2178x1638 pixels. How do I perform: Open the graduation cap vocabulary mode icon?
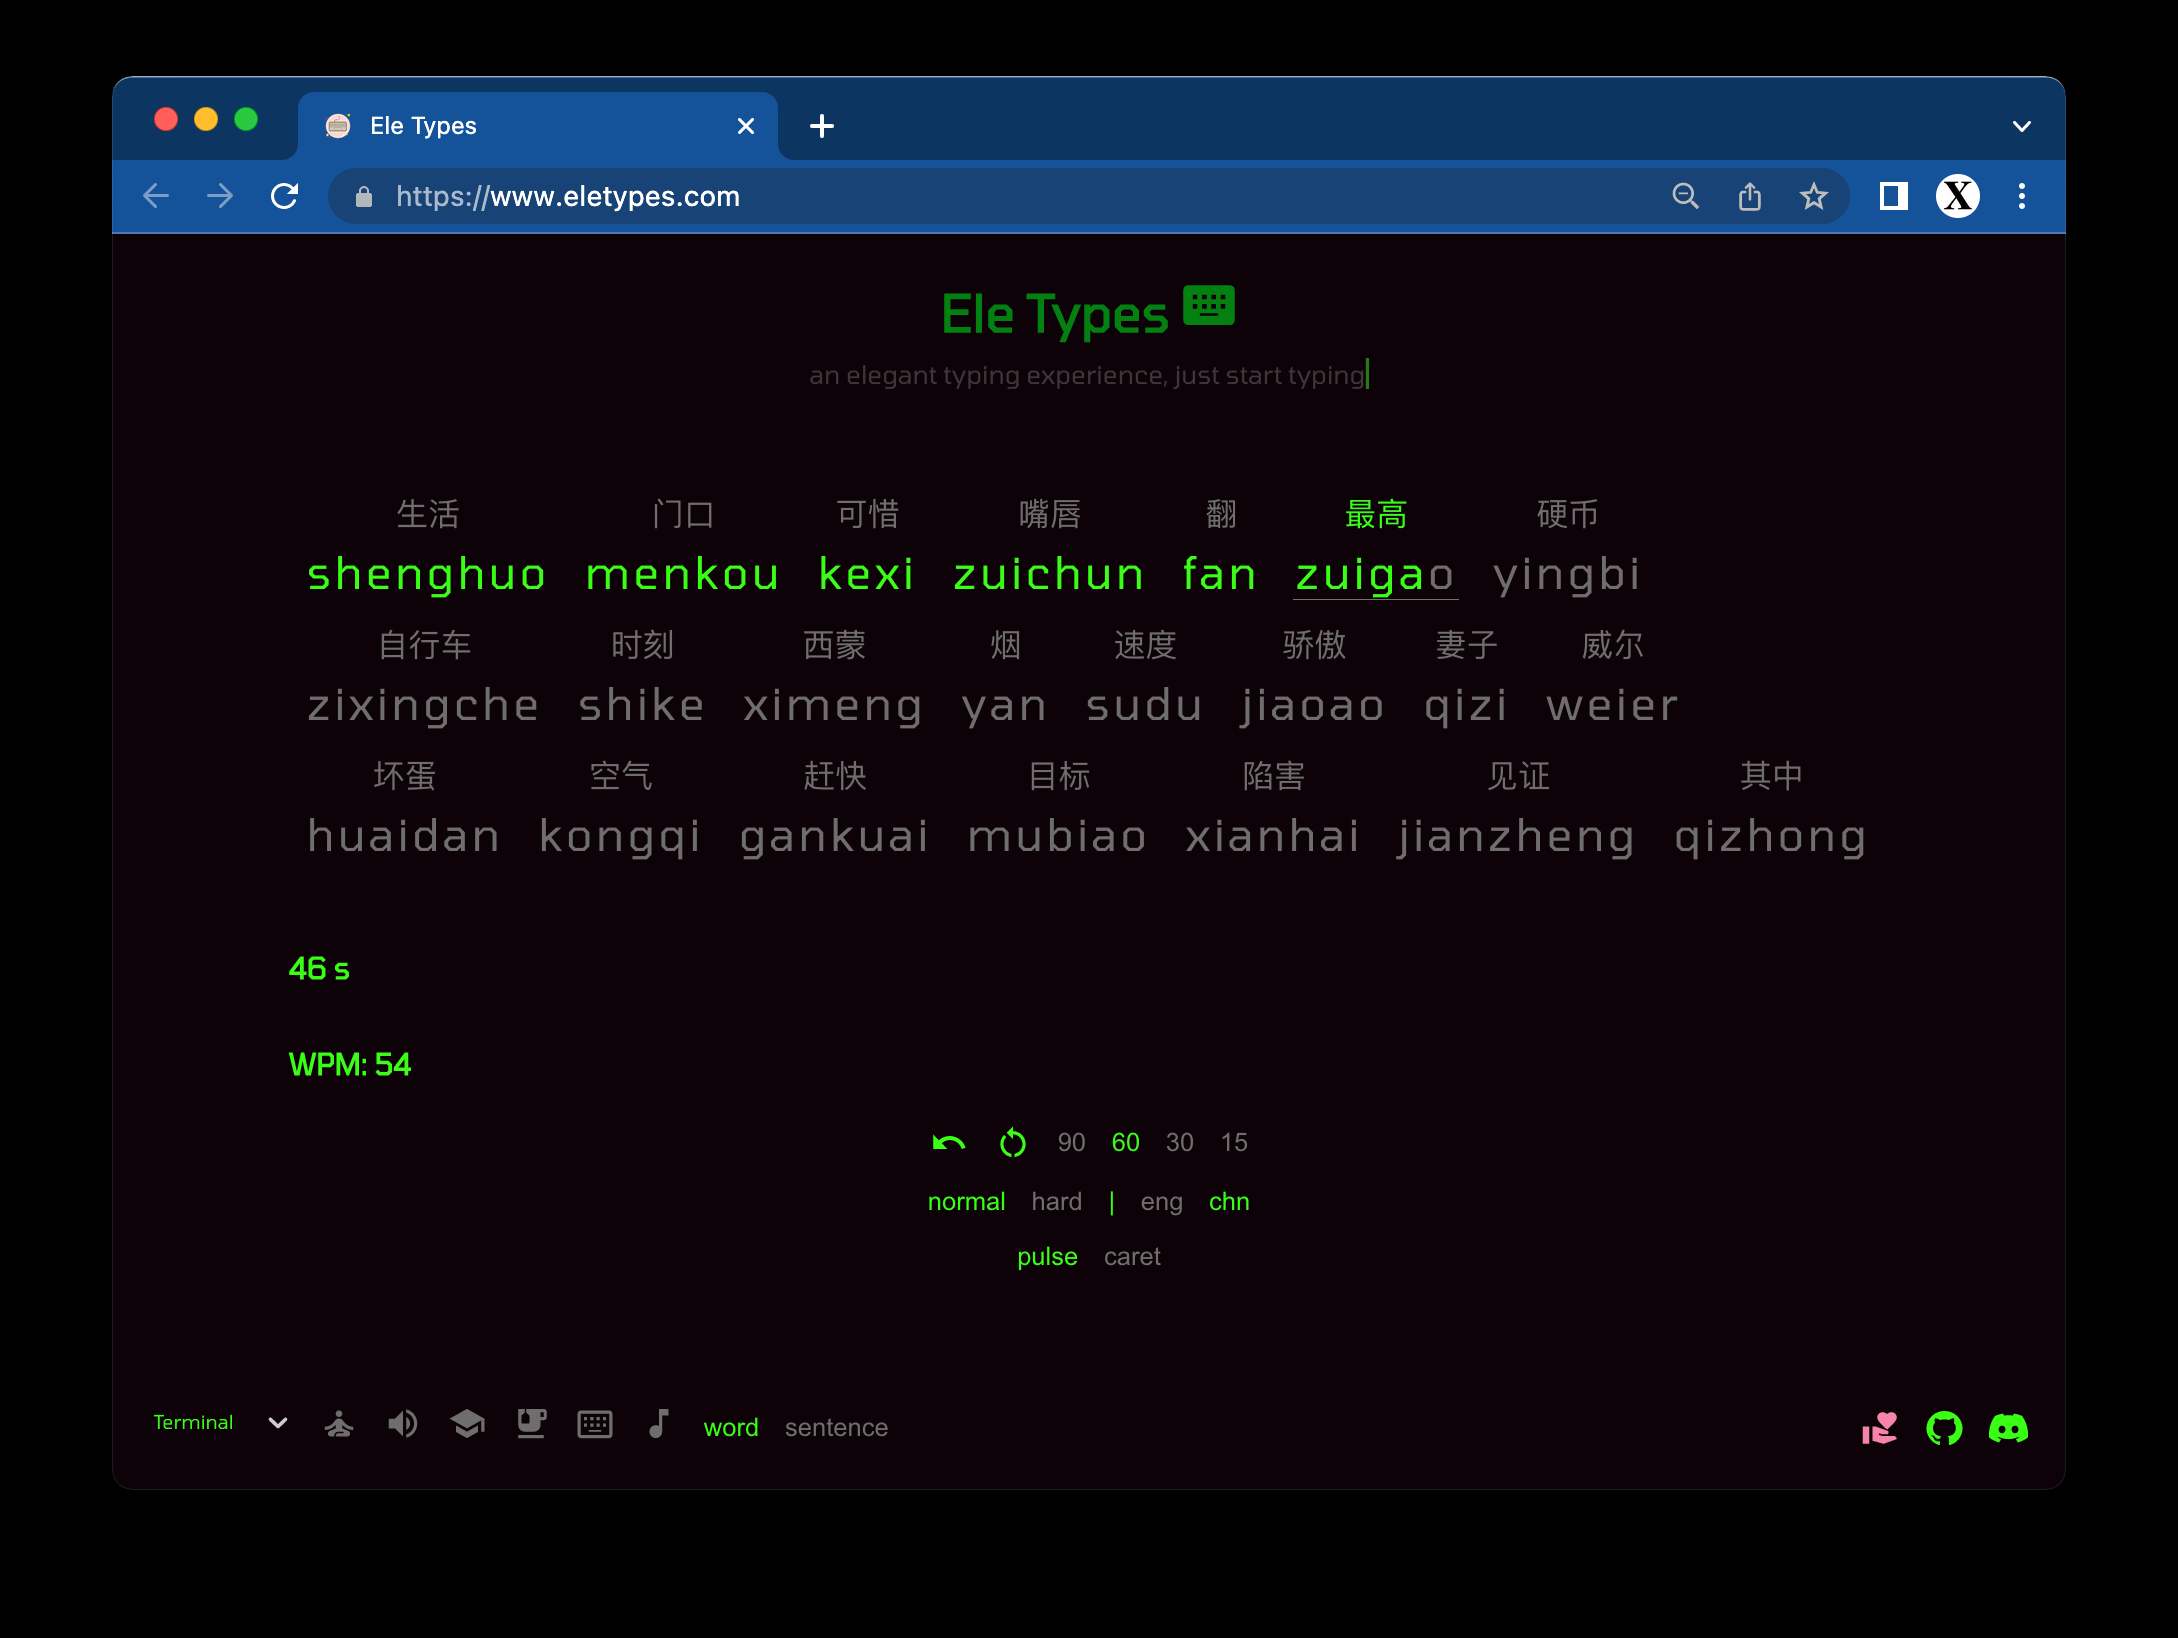tap(467, 1424)
